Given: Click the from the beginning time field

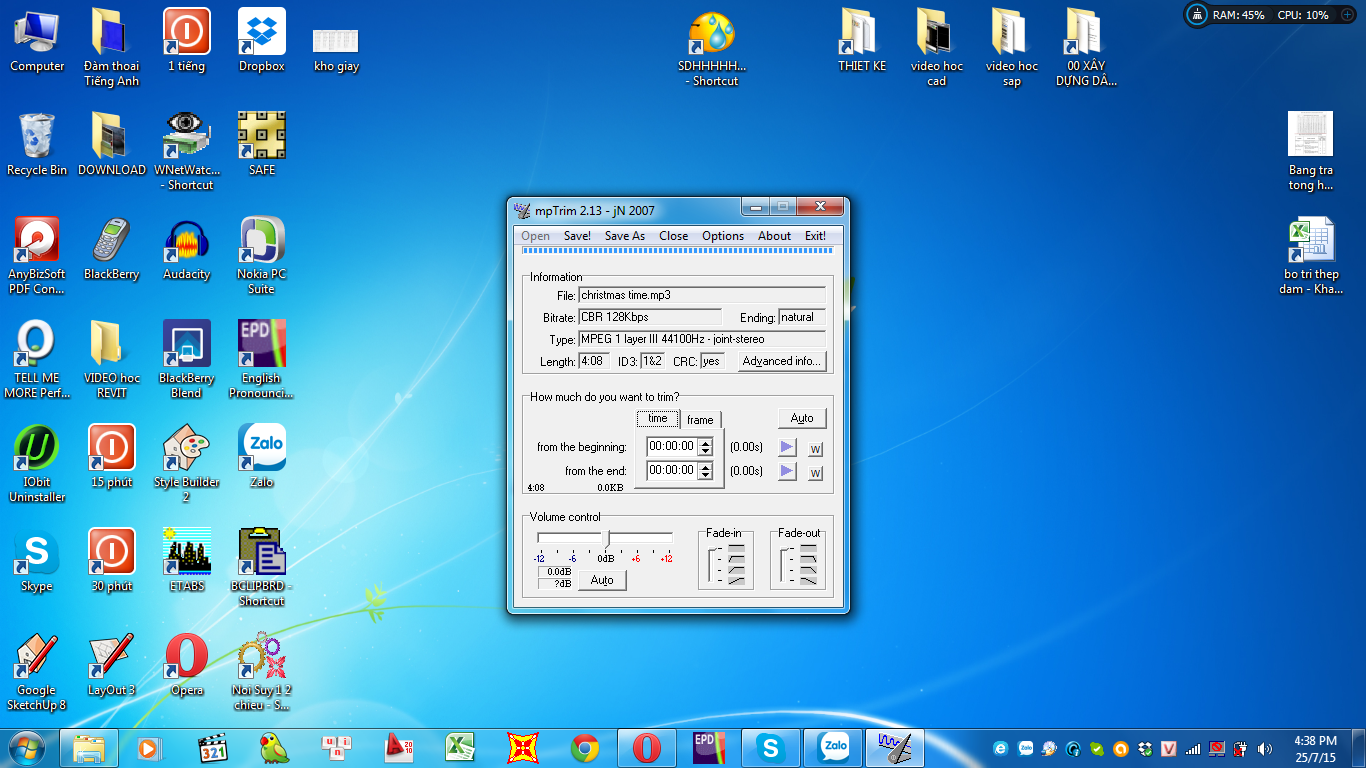Looking at the screenshot, I should point(671,447).
